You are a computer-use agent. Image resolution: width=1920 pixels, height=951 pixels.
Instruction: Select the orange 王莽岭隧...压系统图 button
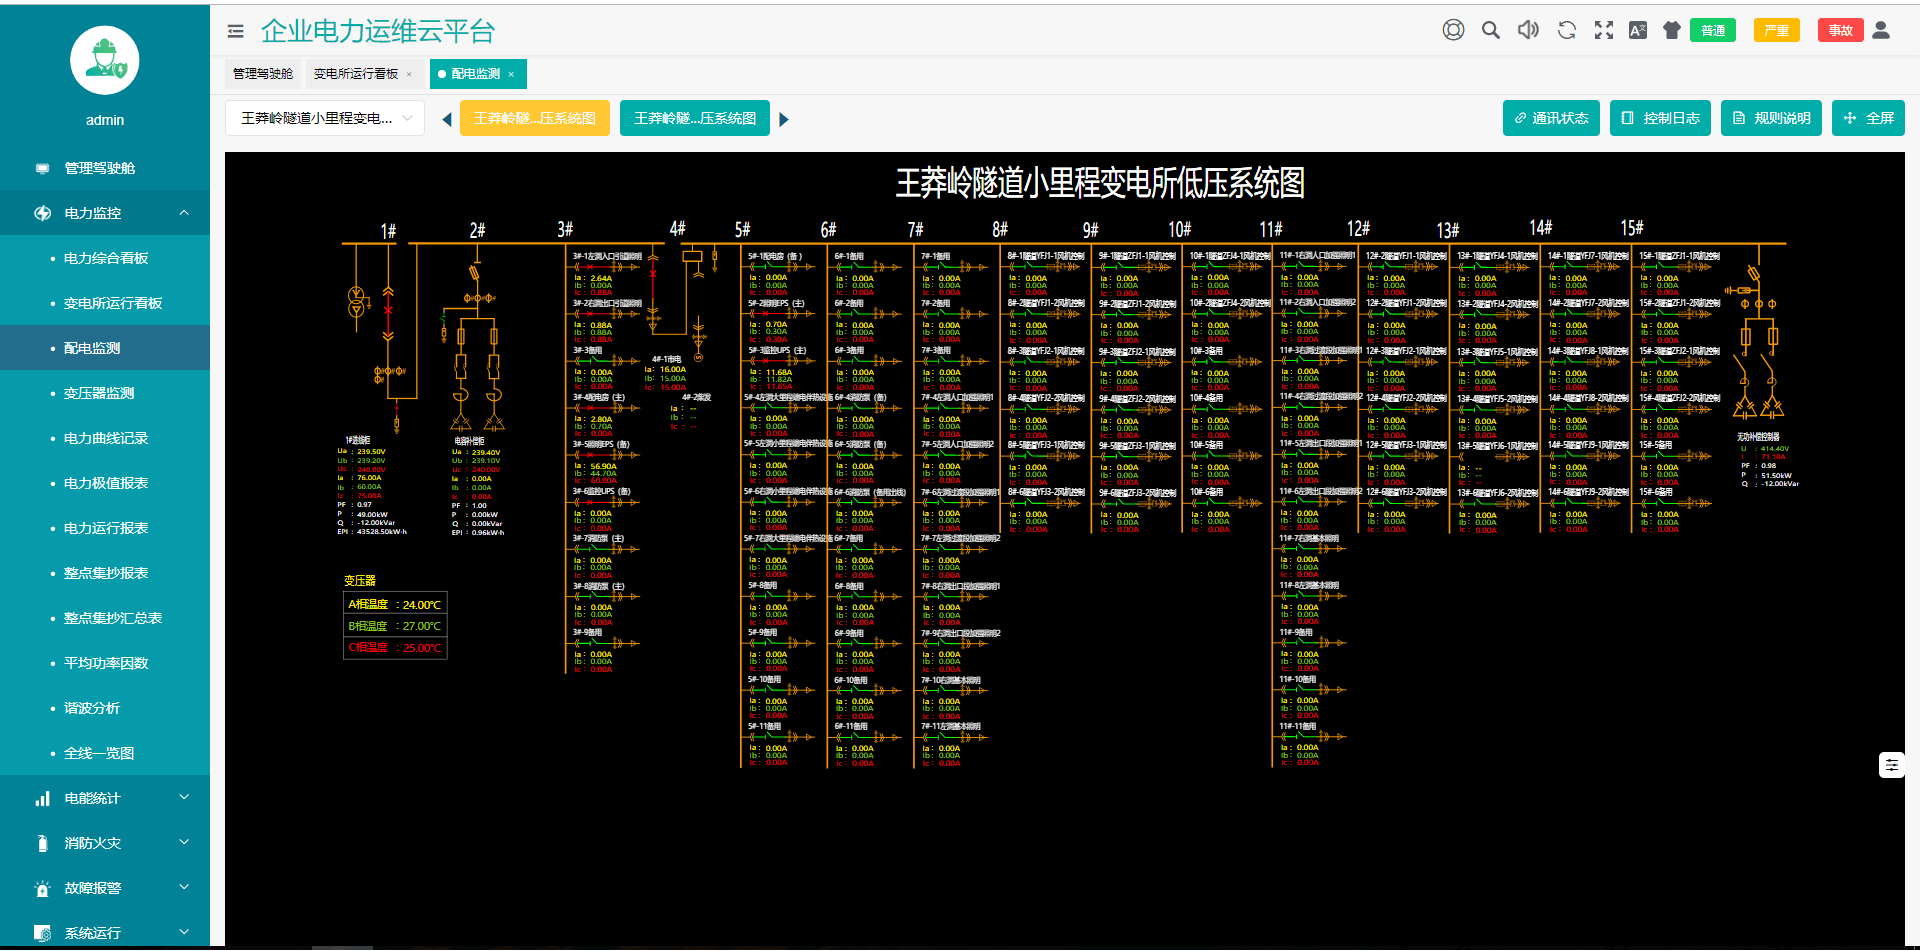point(535,118)
